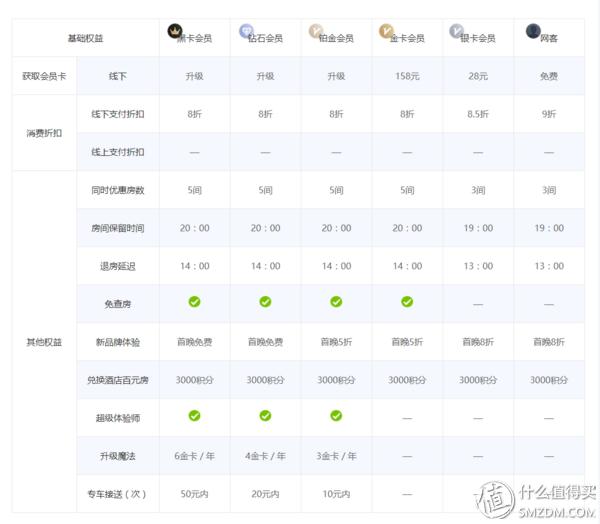The image size is (600, 524).
Task: Click the 免查房 checkmark for 黑卡会员
Action: [x=194, y=302]
